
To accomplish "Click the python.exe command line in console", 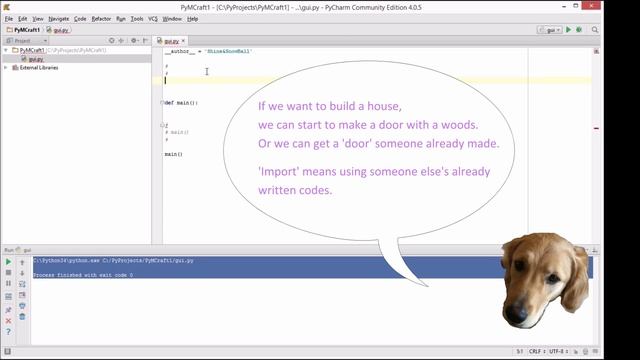I will 113,260.
